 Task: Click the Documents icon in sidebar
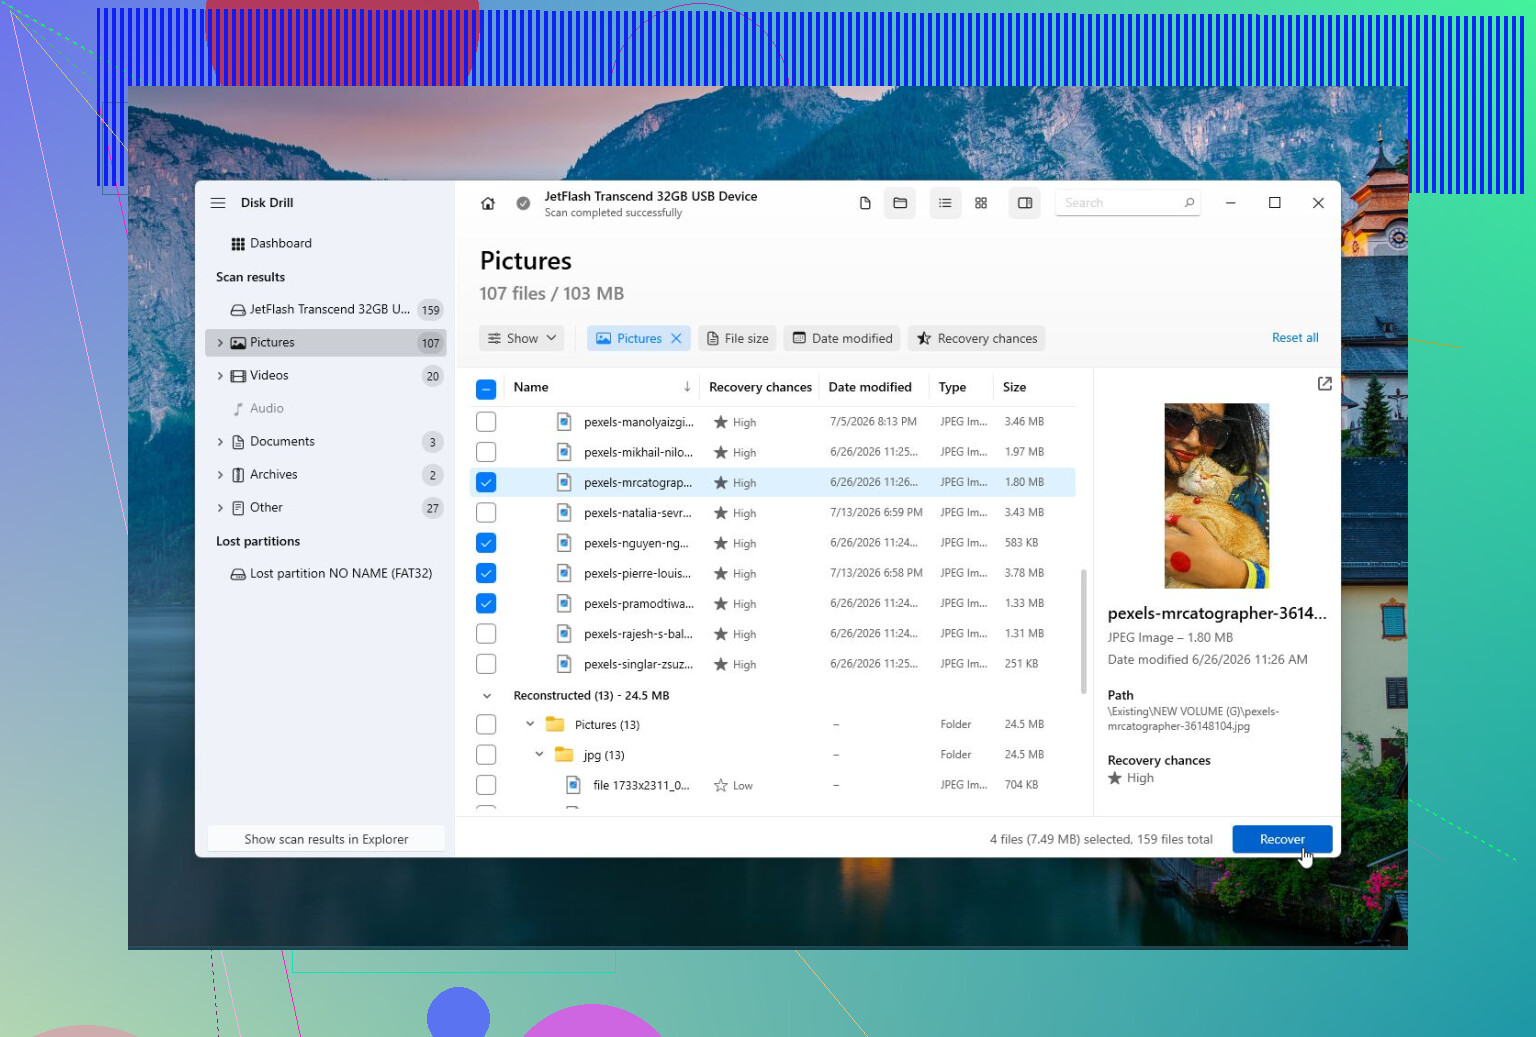click(x=238, y=442)
